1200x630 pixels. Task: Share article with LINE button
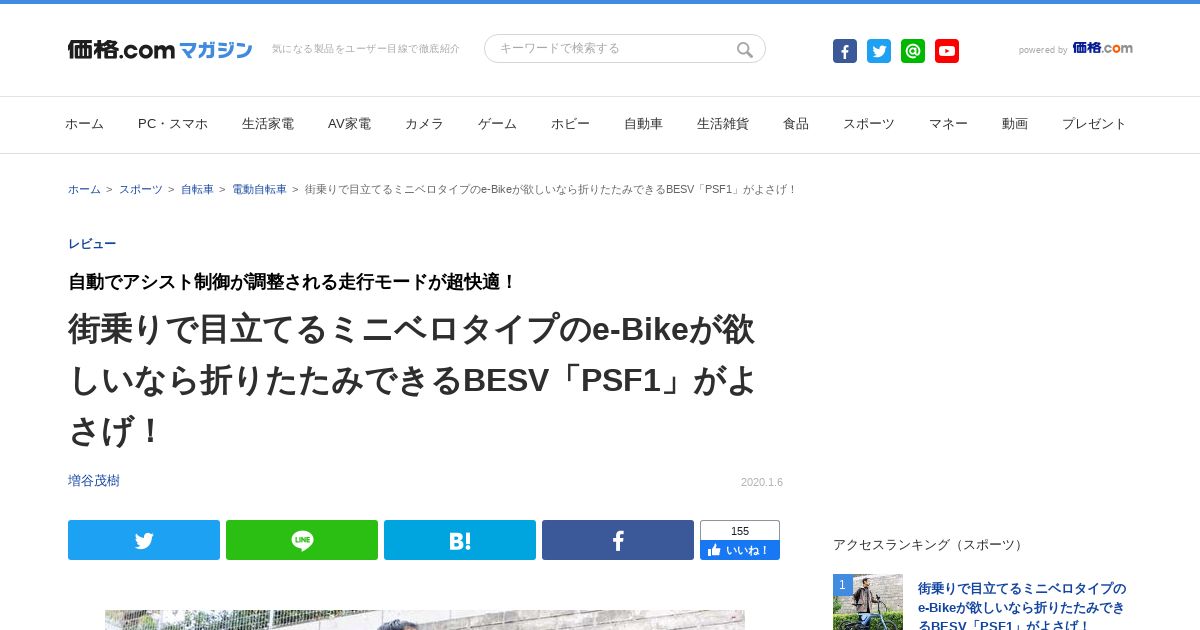302,540
